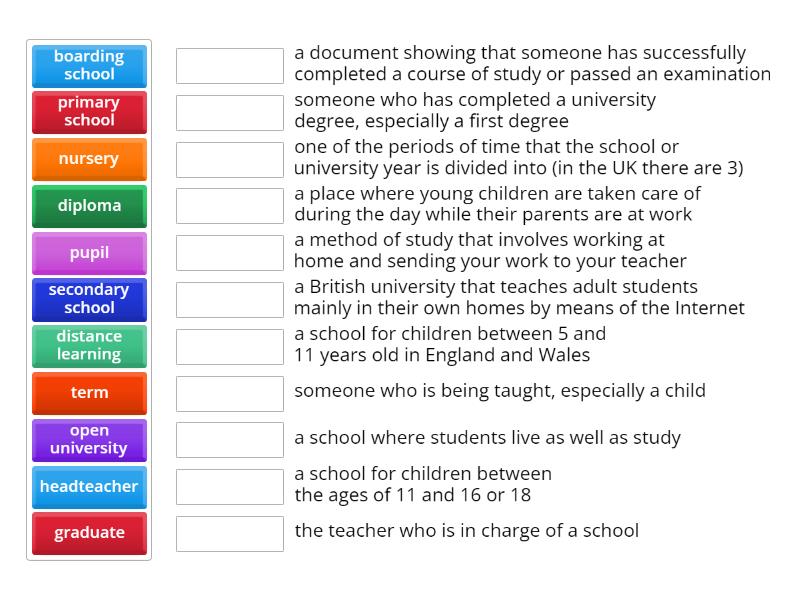Select the 'boarding school' tile

click(x=89, y=65)
